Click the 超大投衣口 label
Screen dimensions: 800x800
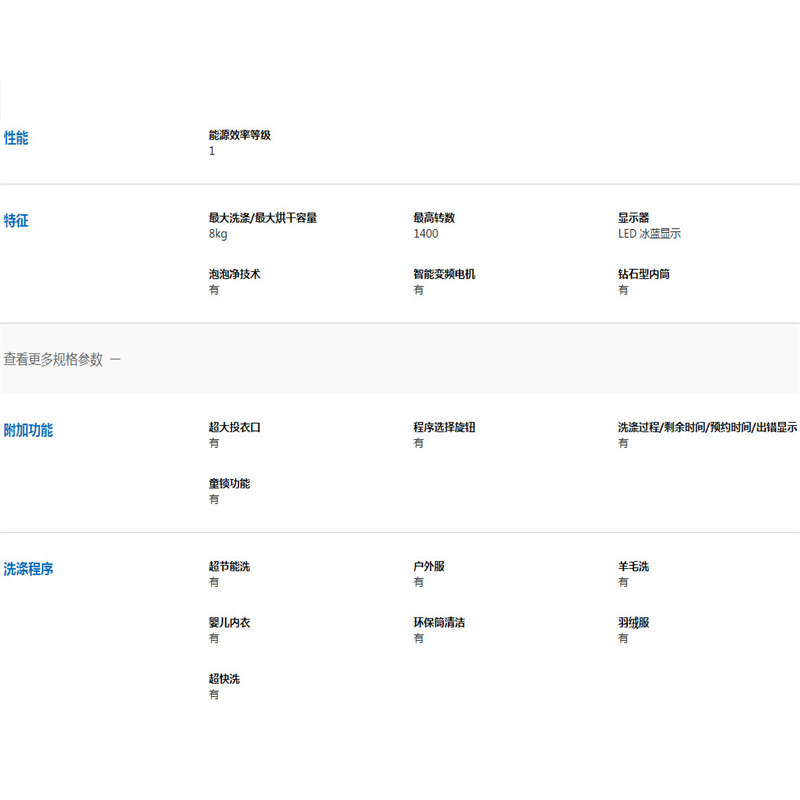coord(235,427)
